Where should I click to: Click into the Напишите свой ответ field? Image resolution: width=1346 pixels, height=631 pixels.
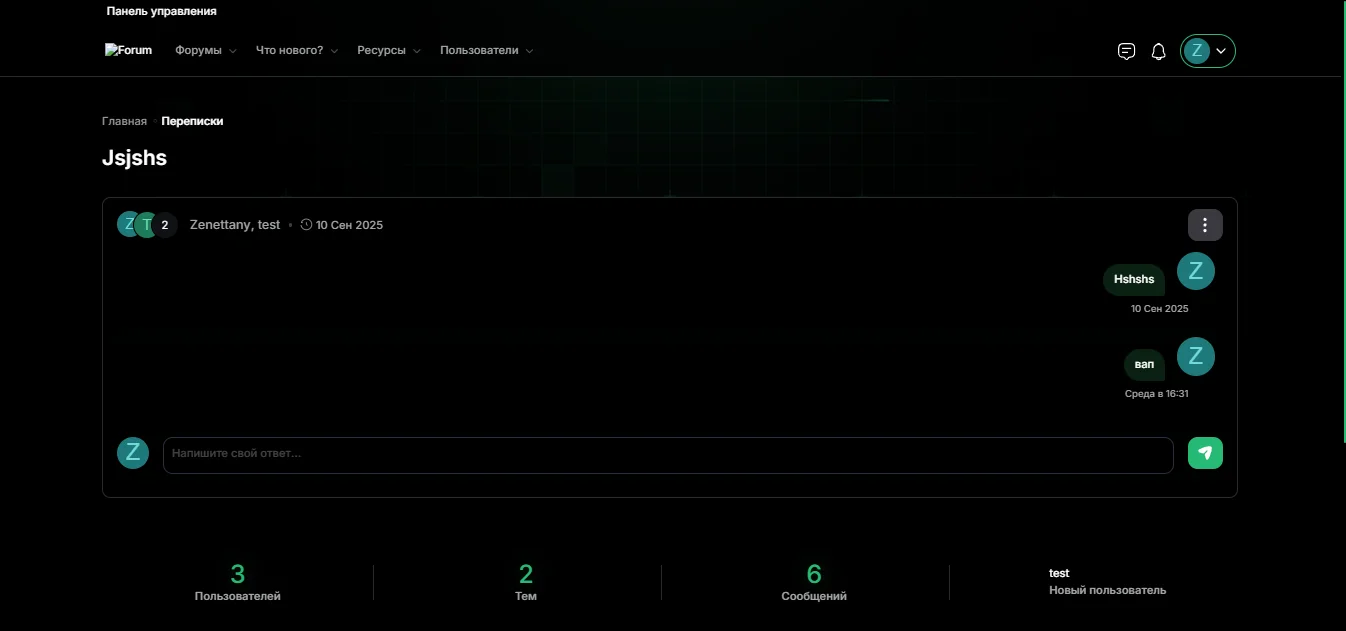[667, 454]
